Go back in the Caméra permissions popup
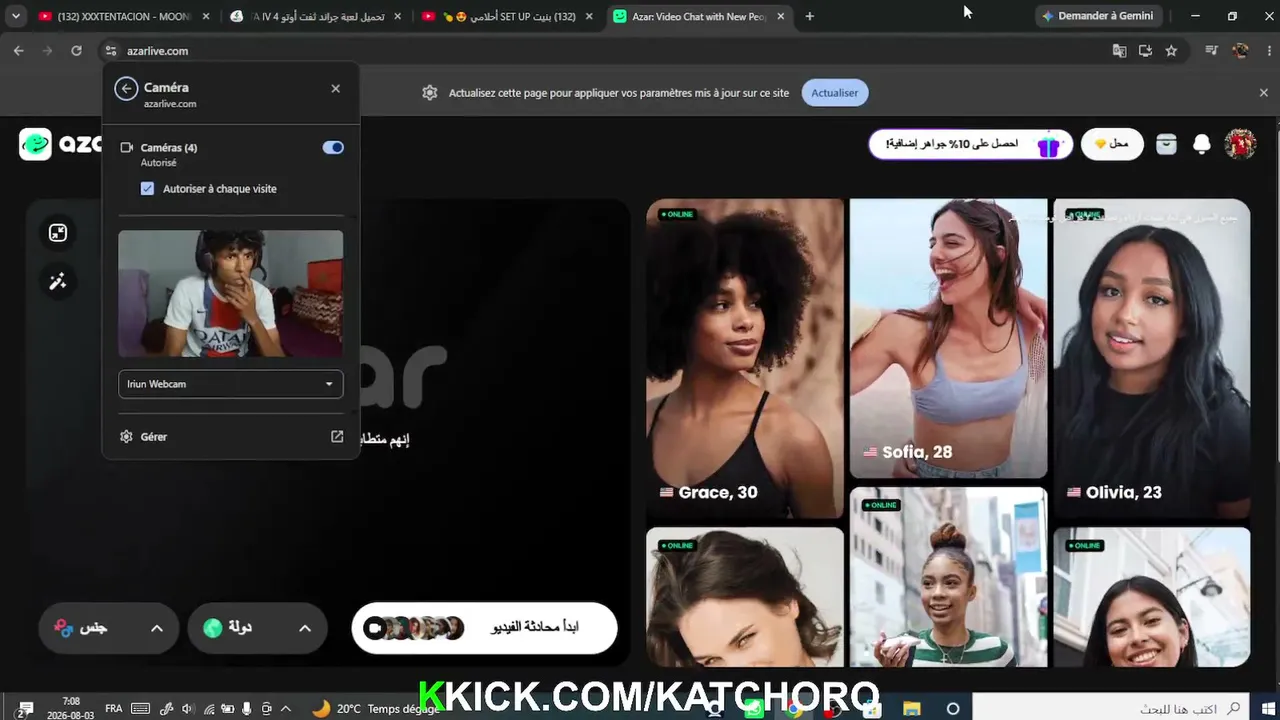The image size is (1280, 720). [x=126, y=88]
